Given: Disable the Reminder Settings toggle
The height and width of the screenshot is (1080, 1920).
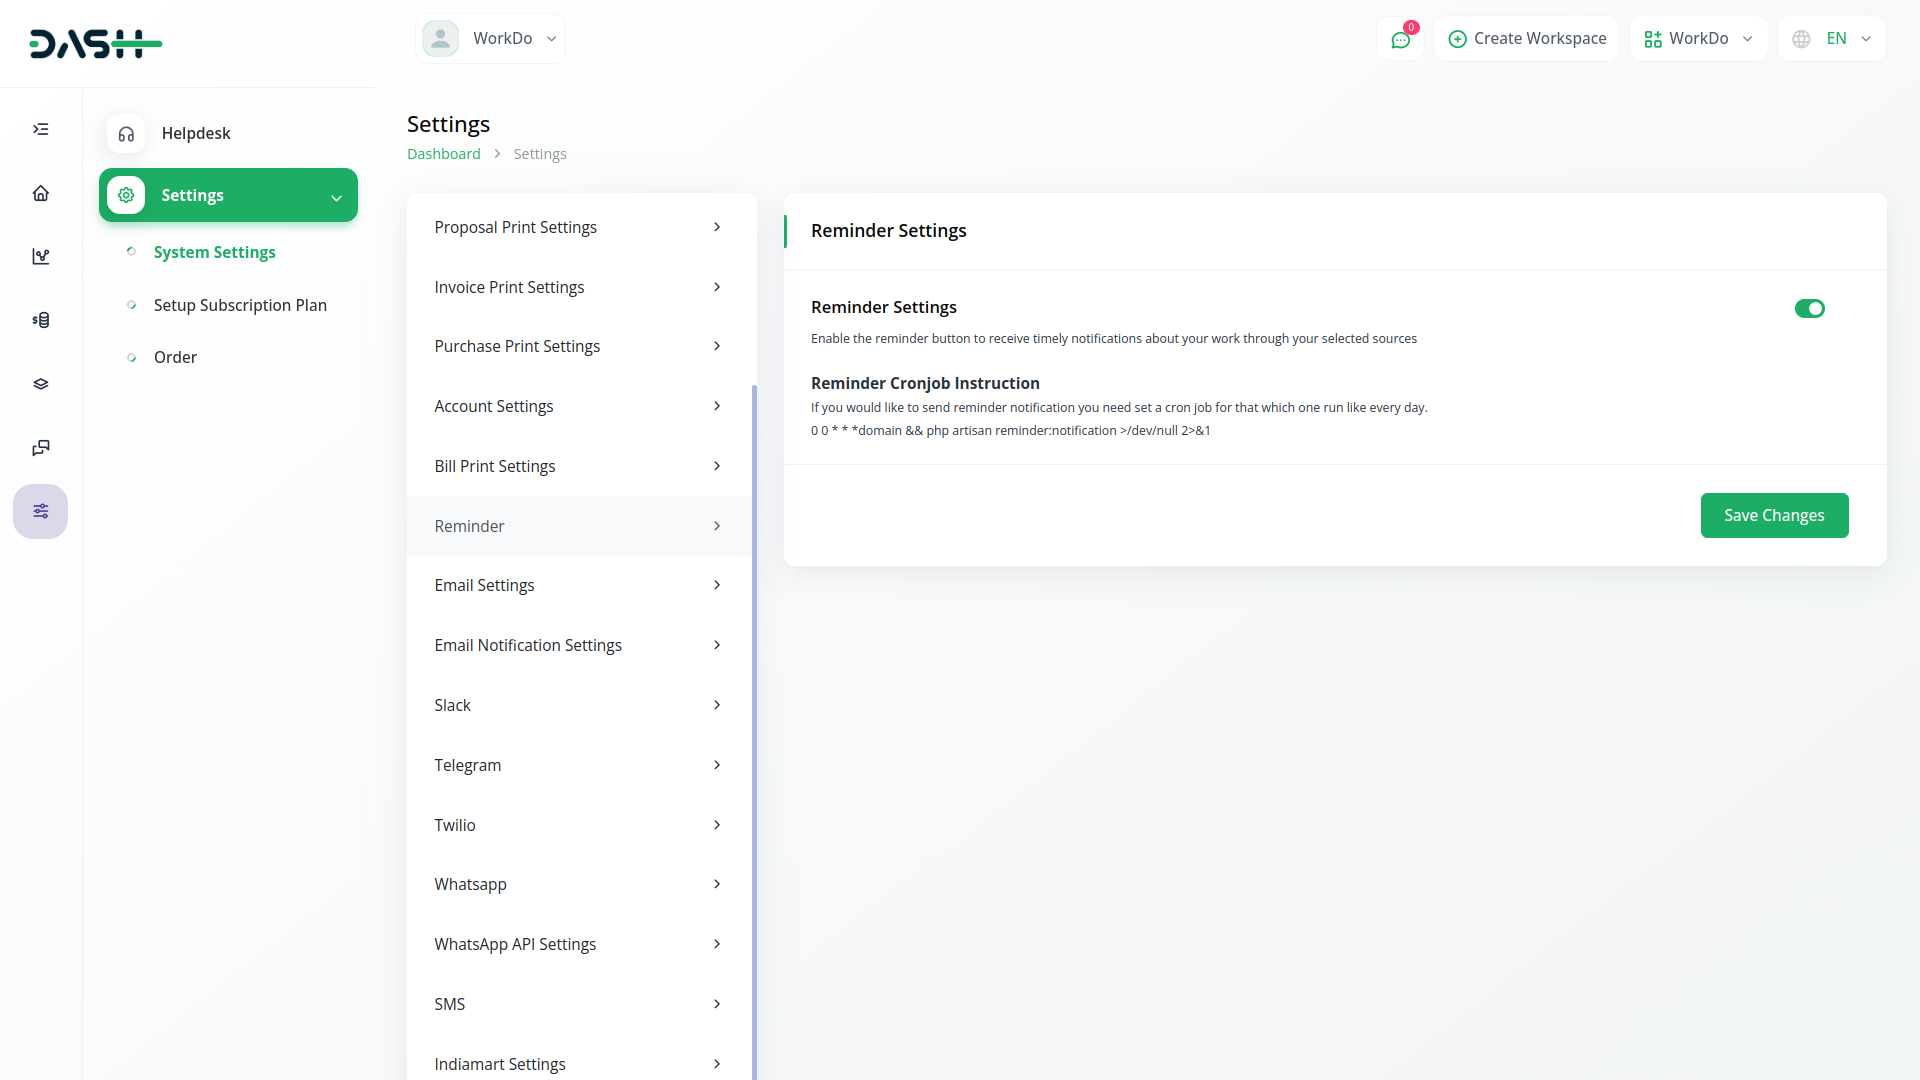Looking at the screenshot, I should (x=1809, y=309).
